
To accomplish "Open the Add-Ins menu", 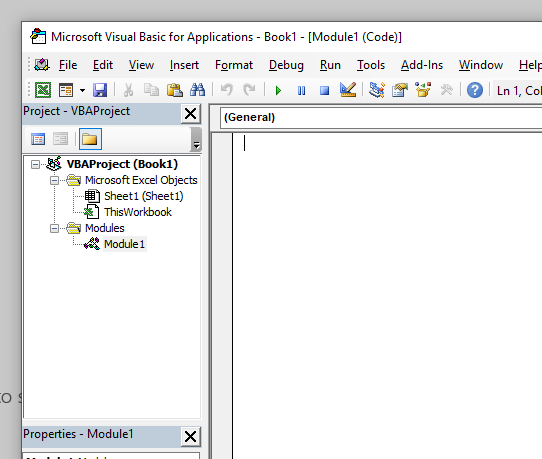I will click(422, 65).
